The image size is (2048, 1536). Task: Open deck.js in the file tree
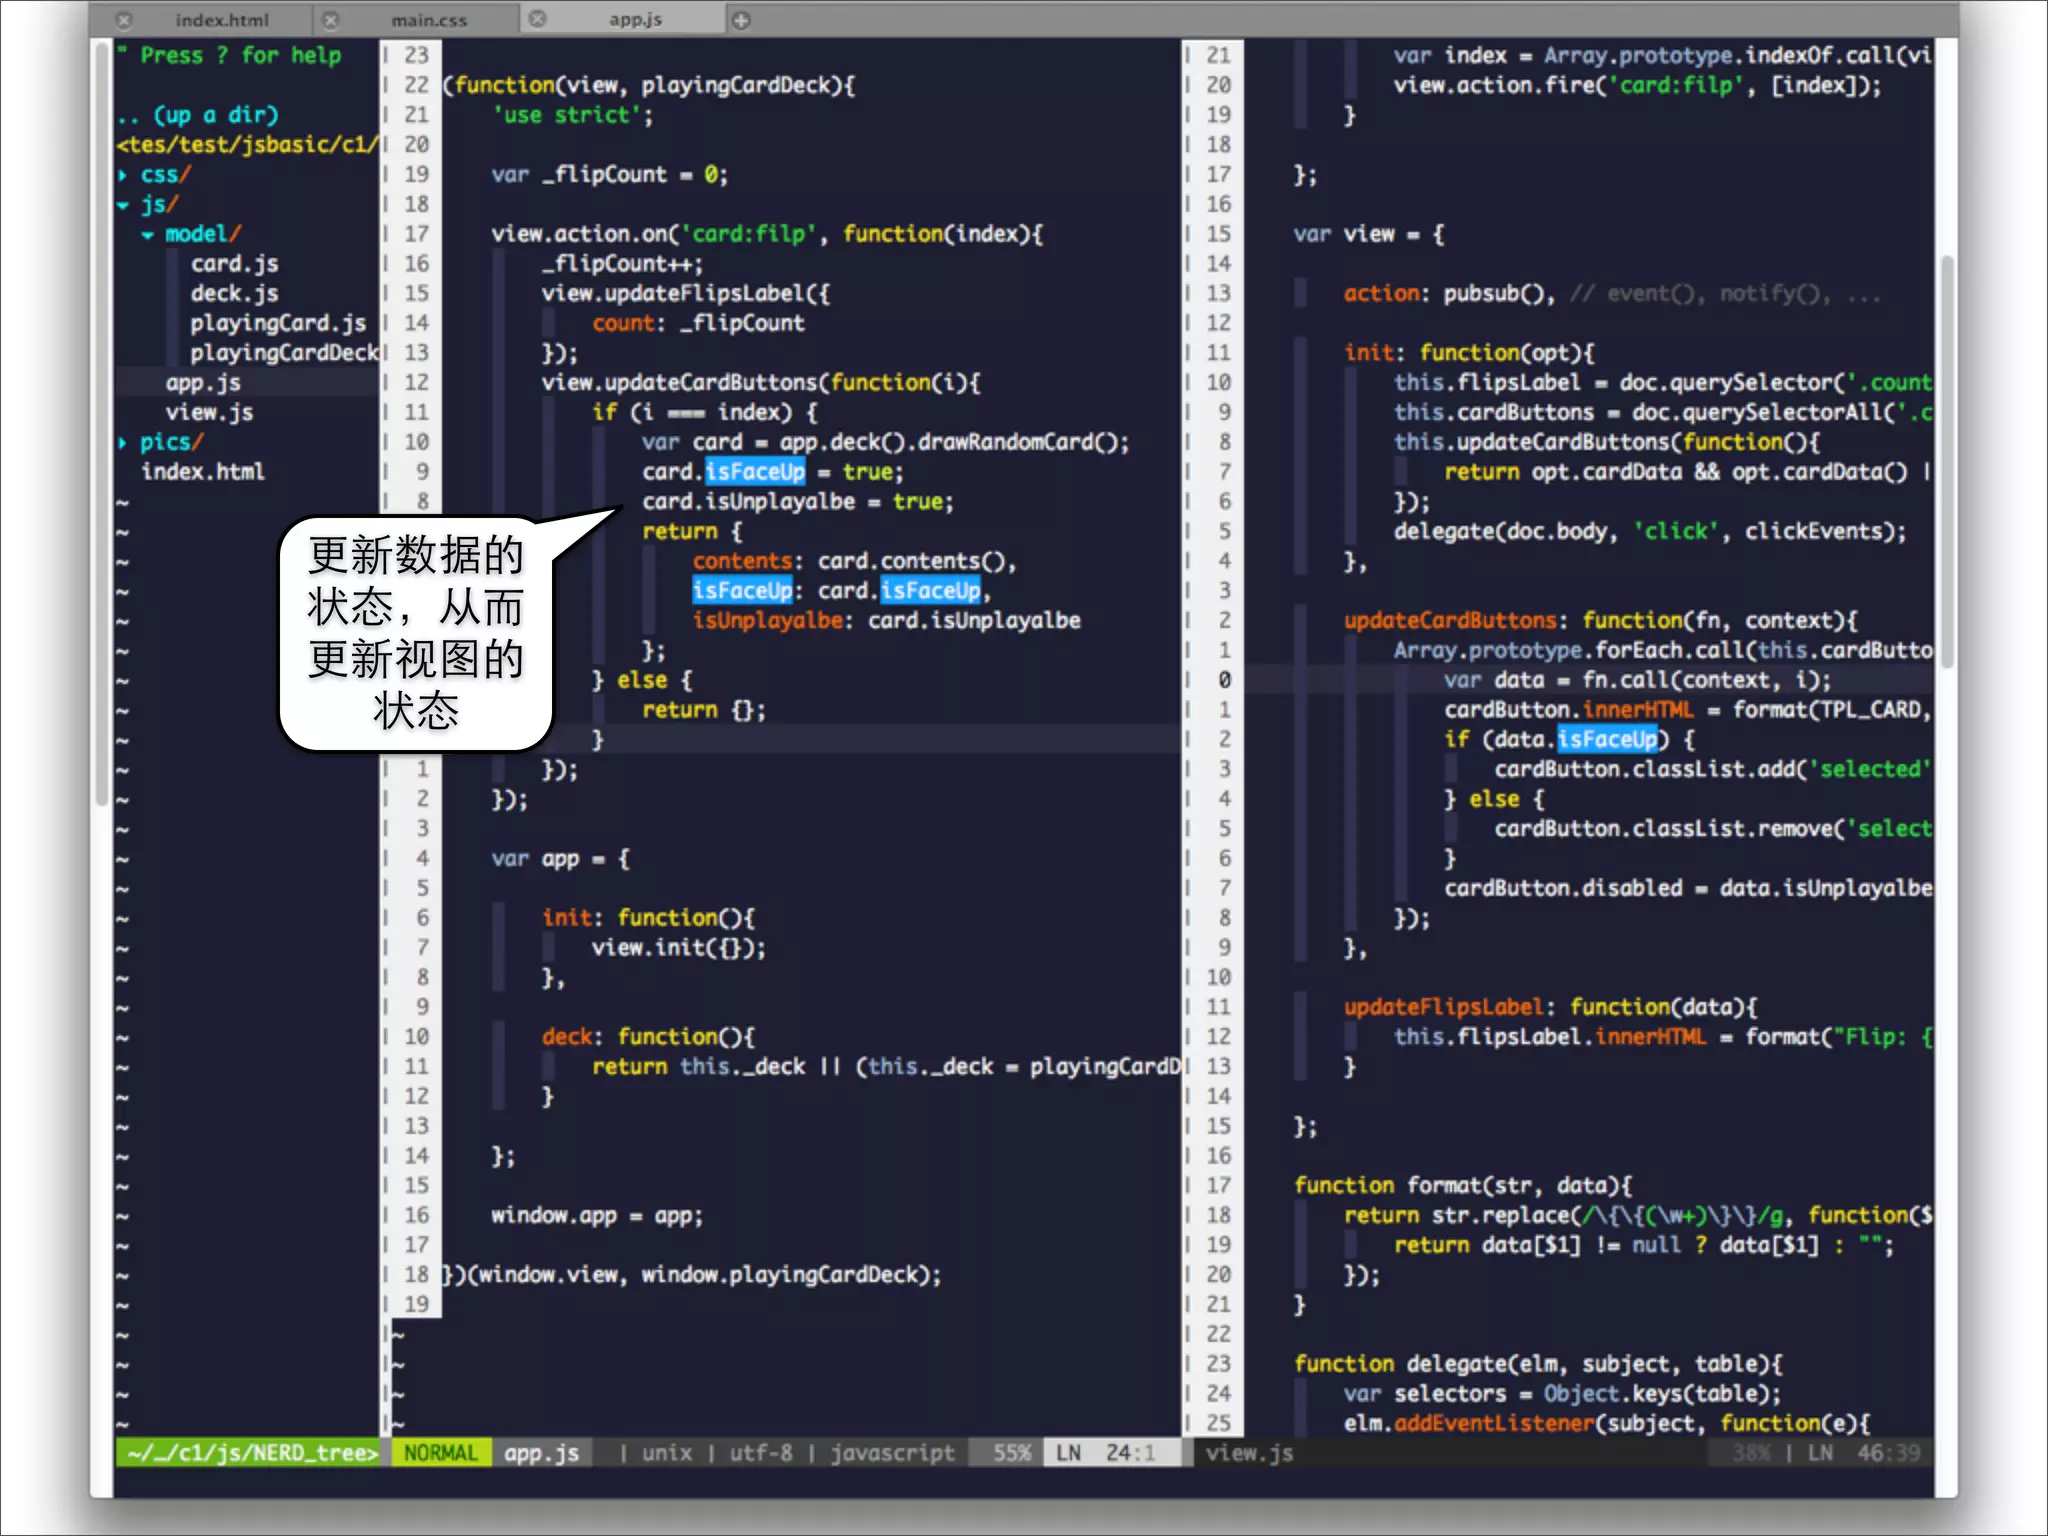235,294
